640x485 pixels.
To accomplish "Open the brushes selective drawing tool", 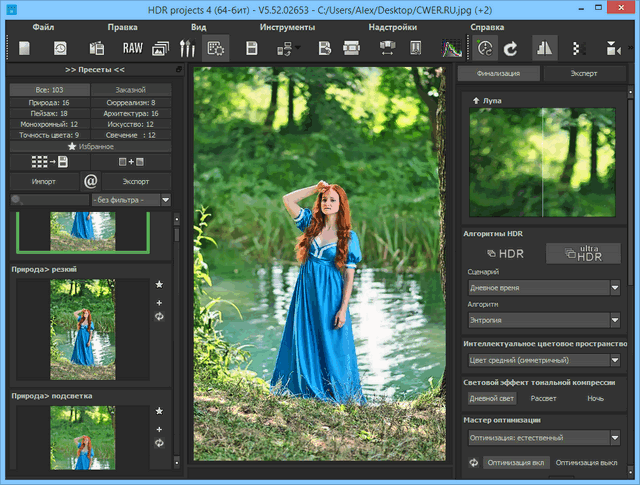I will (x=187, y=49).
